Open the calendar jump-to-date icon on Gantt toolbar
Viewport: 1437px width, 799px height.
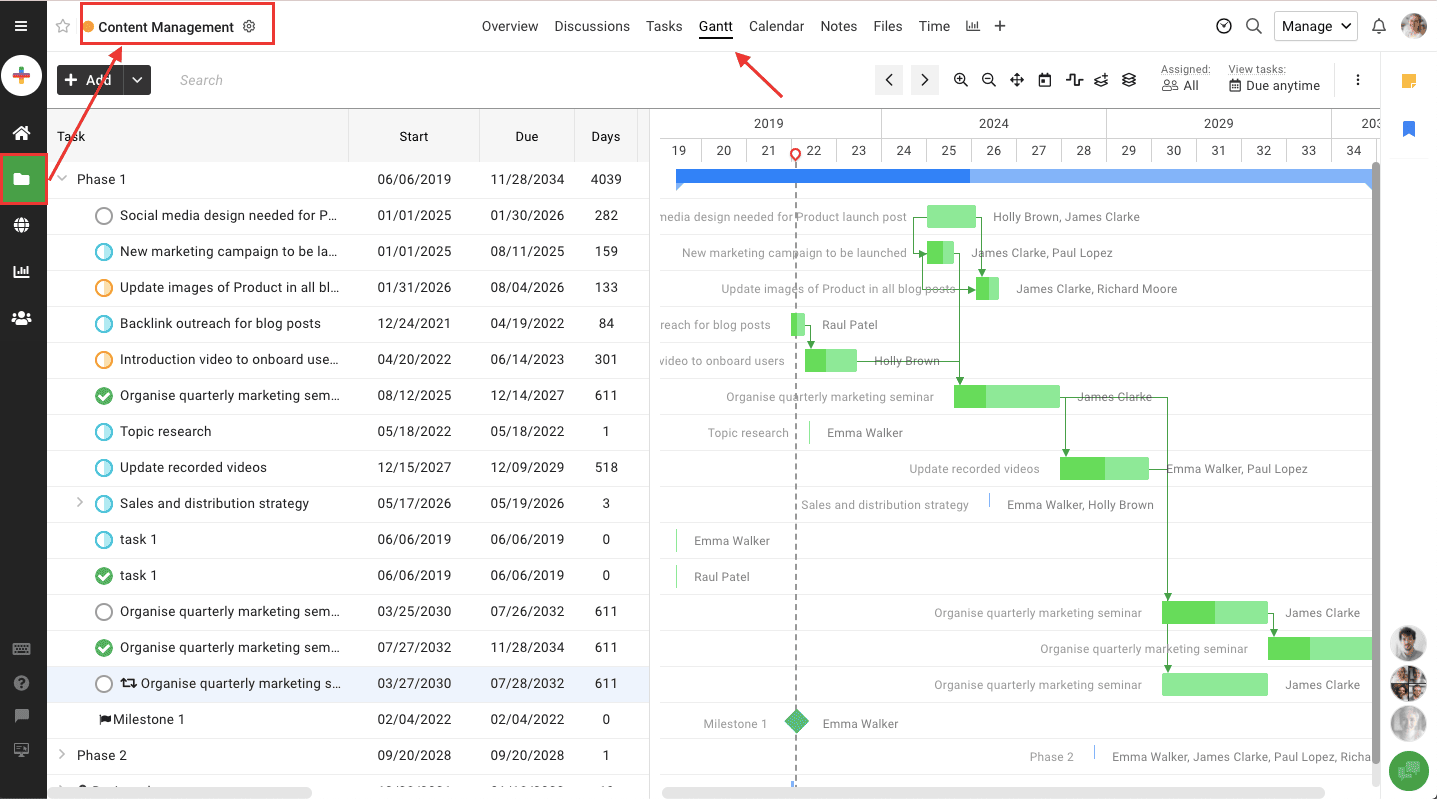coord(1044,80)
